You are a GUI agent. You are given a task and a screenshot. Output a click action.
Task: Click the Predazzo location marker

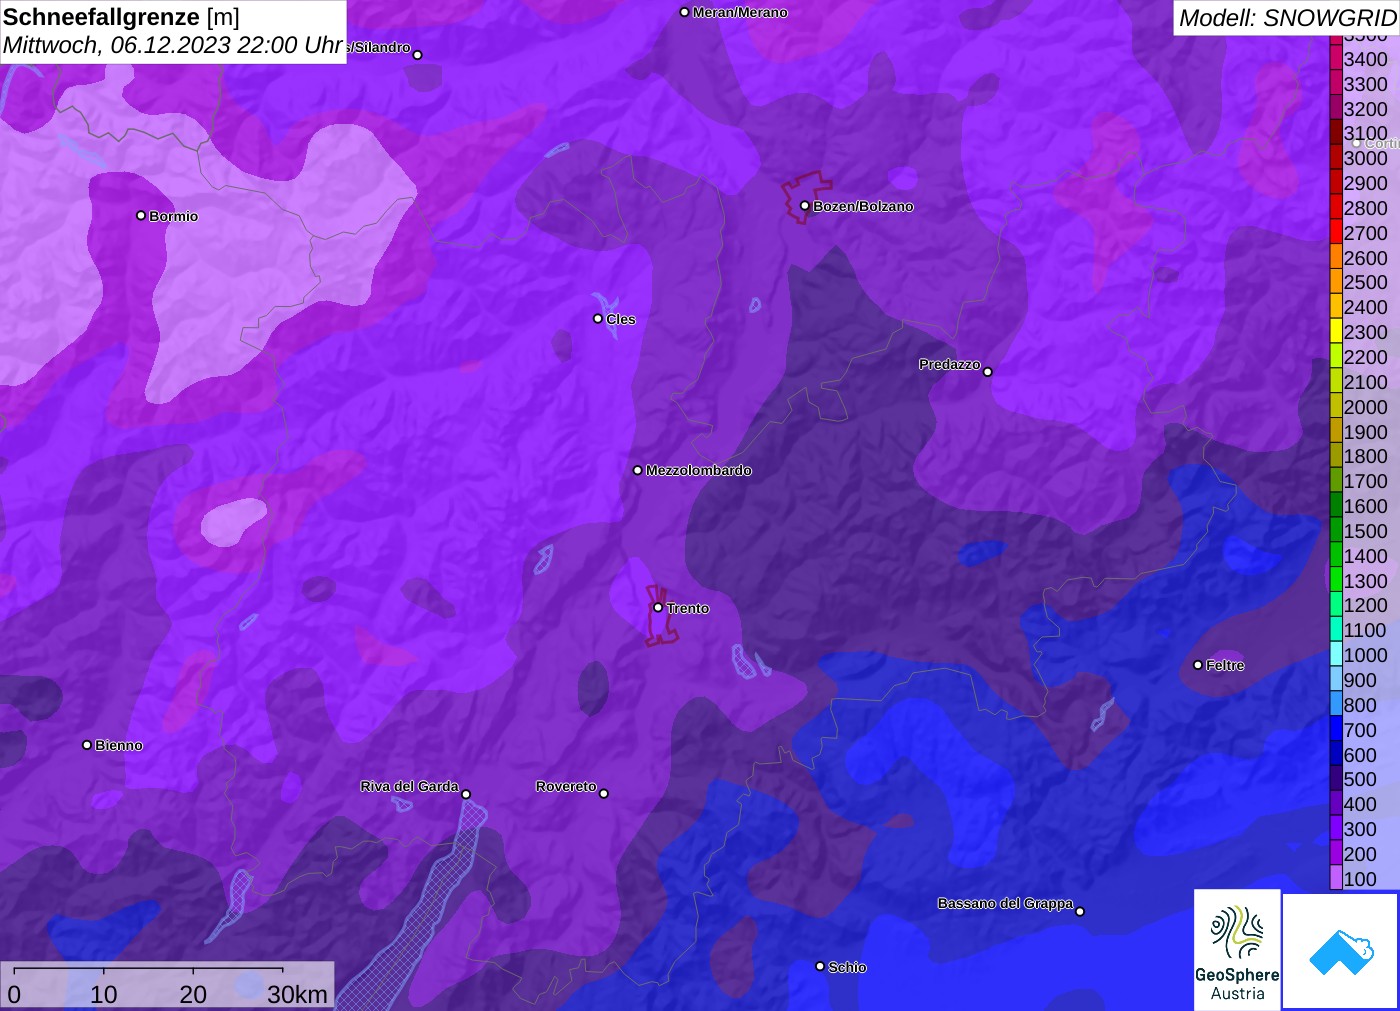988,372
